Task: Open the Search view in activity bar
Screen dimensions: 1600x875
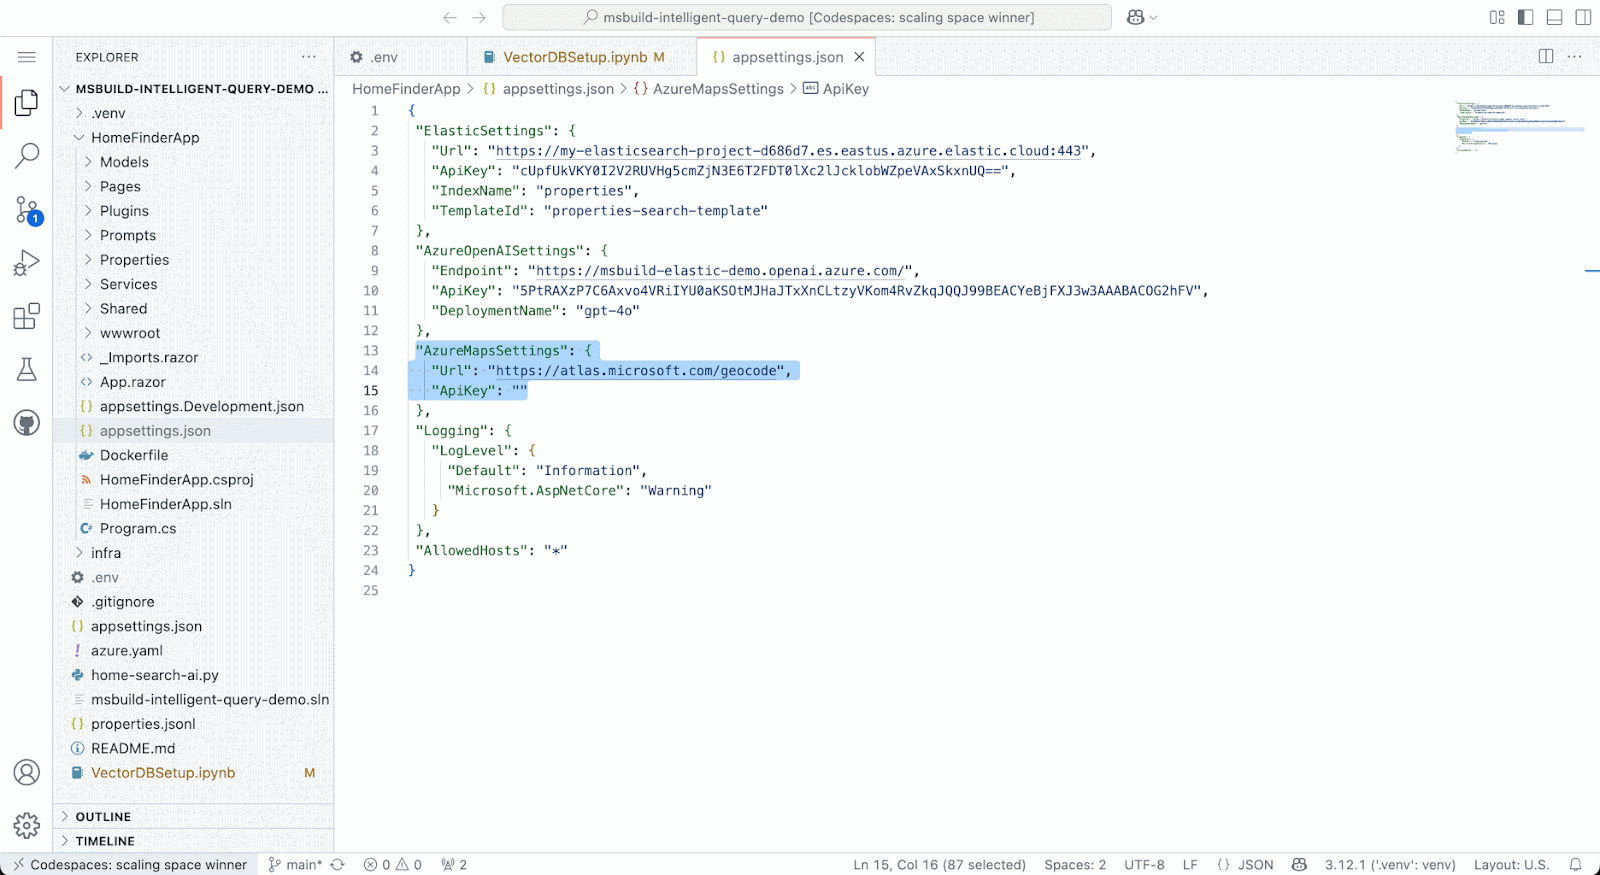Action: 27,155
